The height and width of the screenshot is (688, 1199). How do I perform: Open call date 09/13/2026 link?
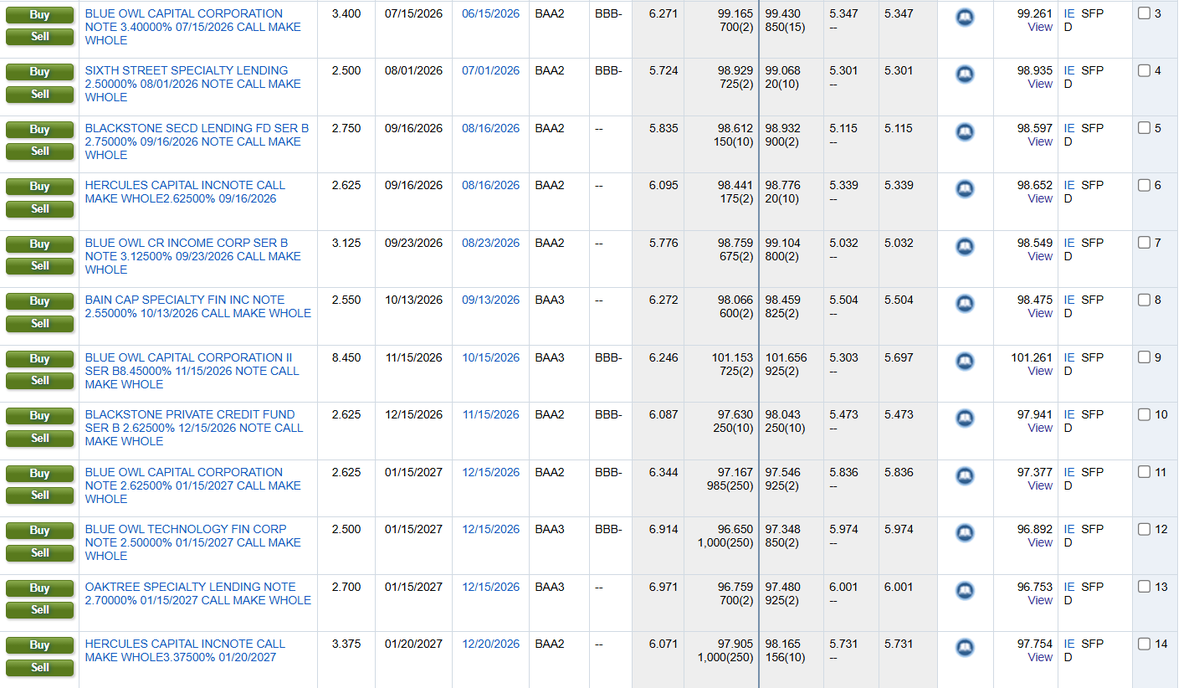(x=490, y=300)
